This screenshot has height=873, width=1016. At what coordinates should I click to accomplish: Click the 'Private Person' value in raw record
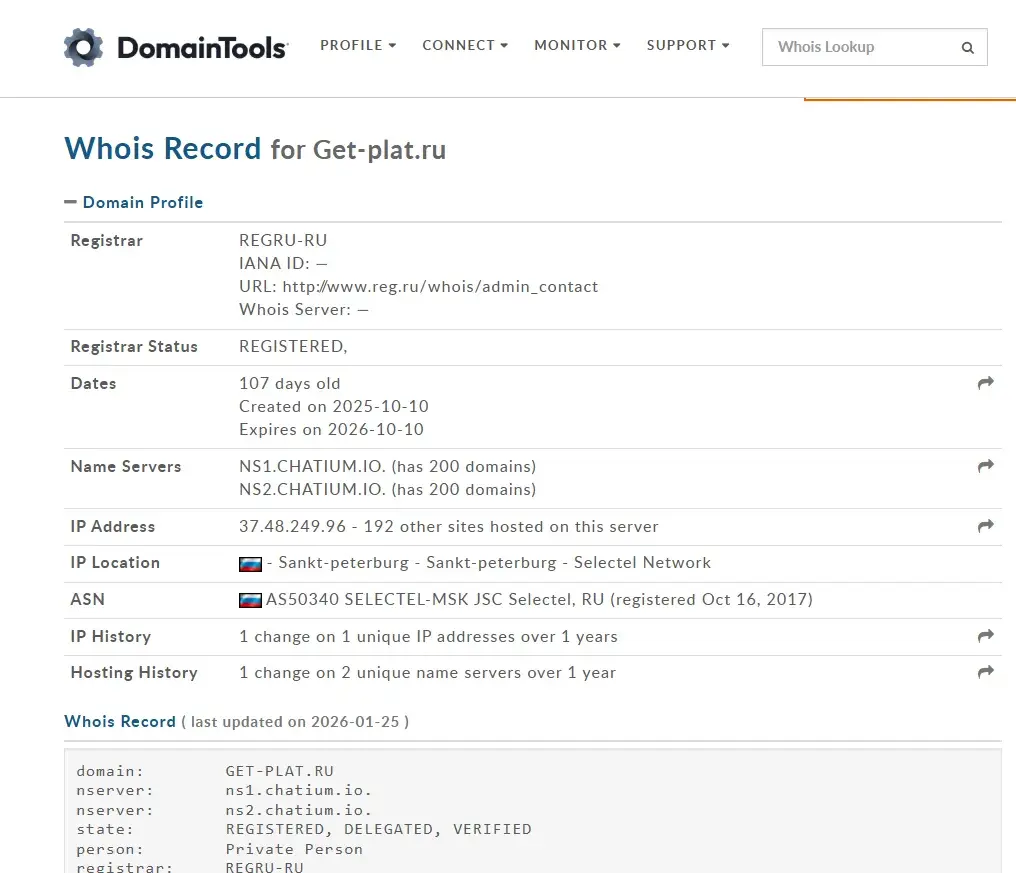point(294,849)
